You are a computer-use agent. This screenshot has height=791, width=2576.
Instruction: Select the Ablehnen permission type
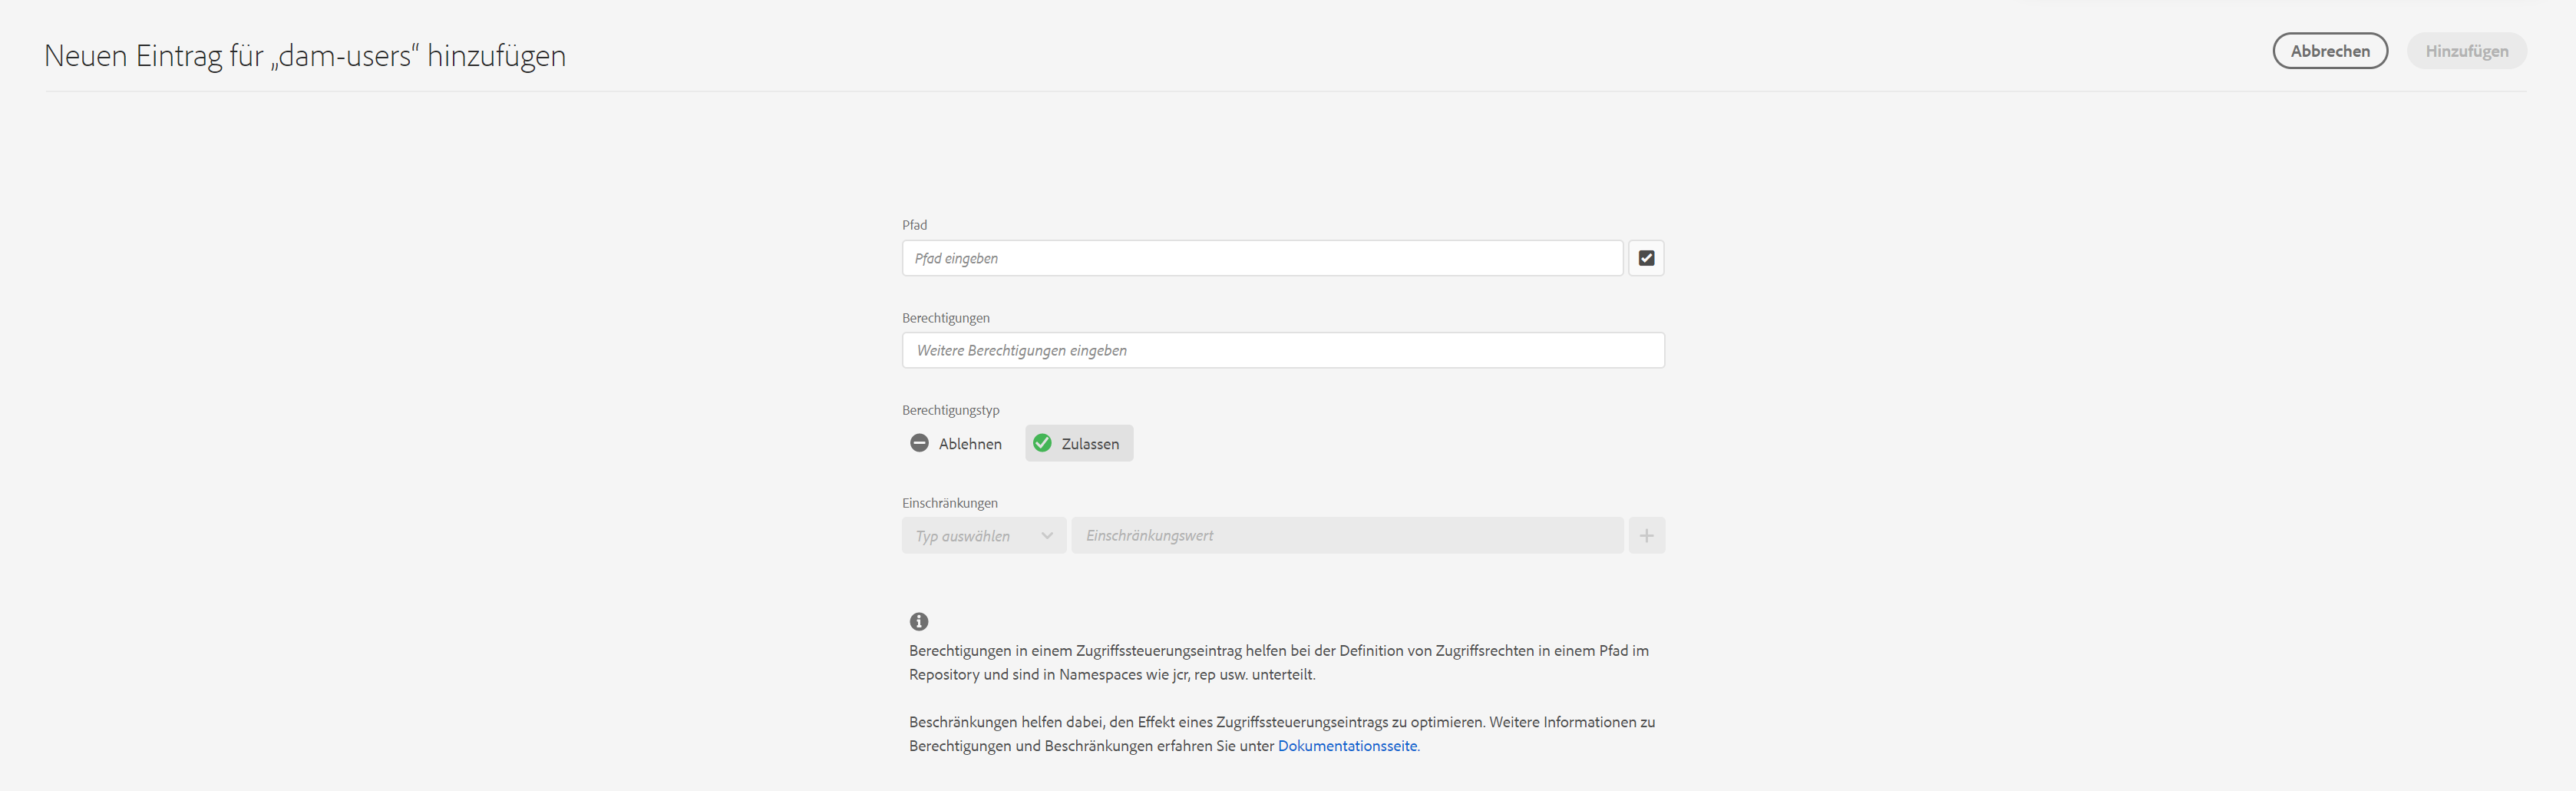click(956, 443)
